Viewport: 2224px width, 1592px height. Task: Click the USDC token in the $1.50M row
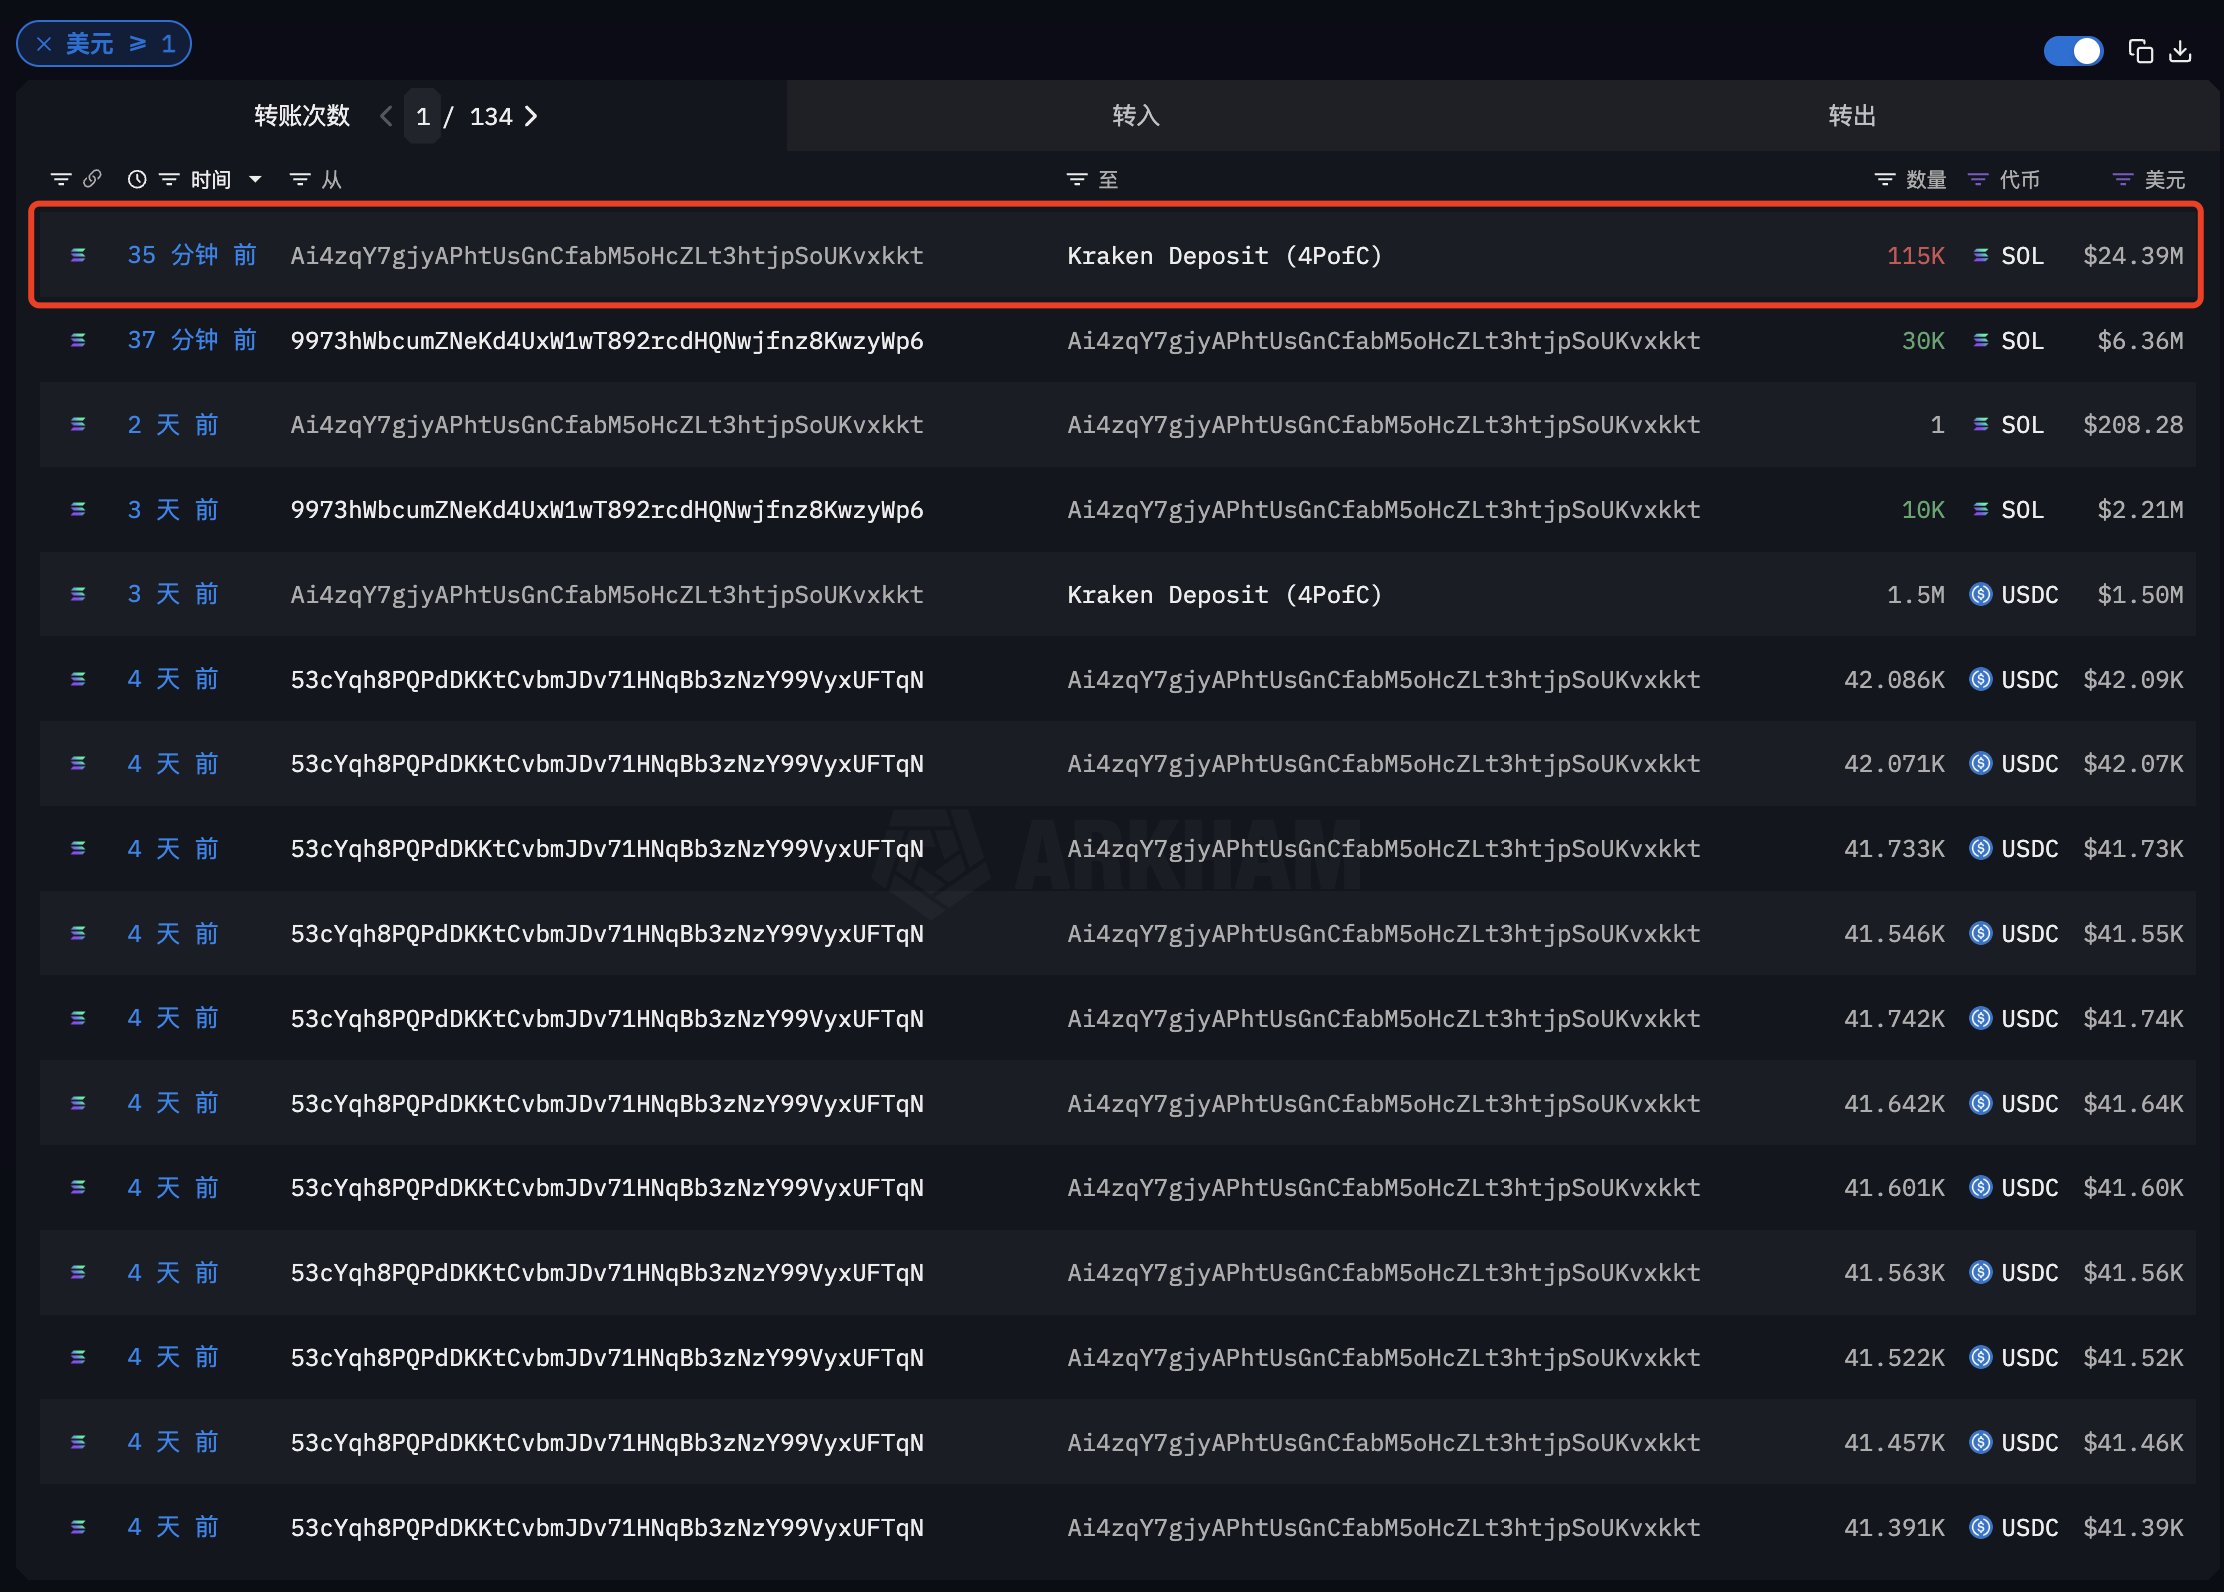coord(2015,595)
